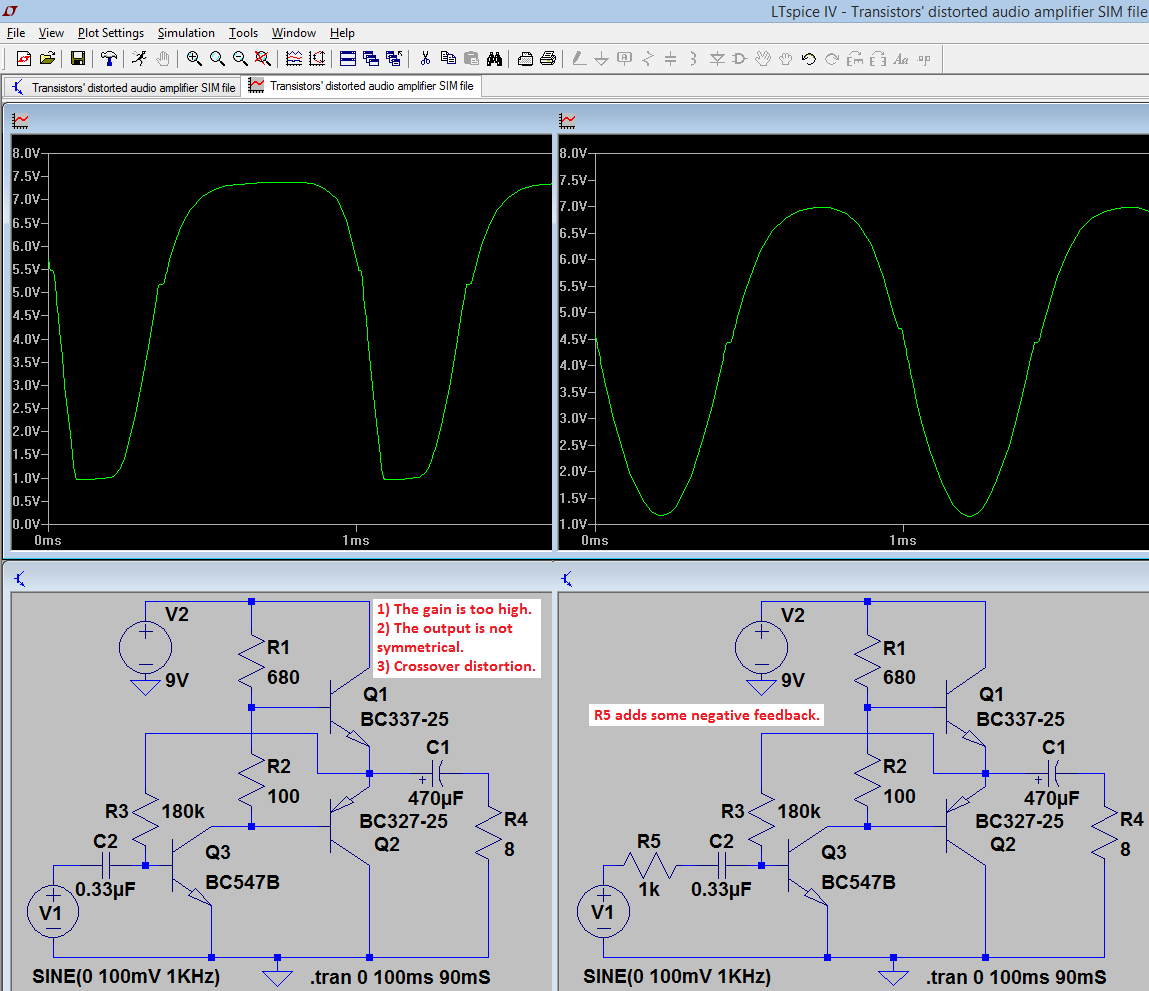This screenshot has width=1149, height=991.
Task: Select the Cut scissors icon
Action: click(425, 59)
